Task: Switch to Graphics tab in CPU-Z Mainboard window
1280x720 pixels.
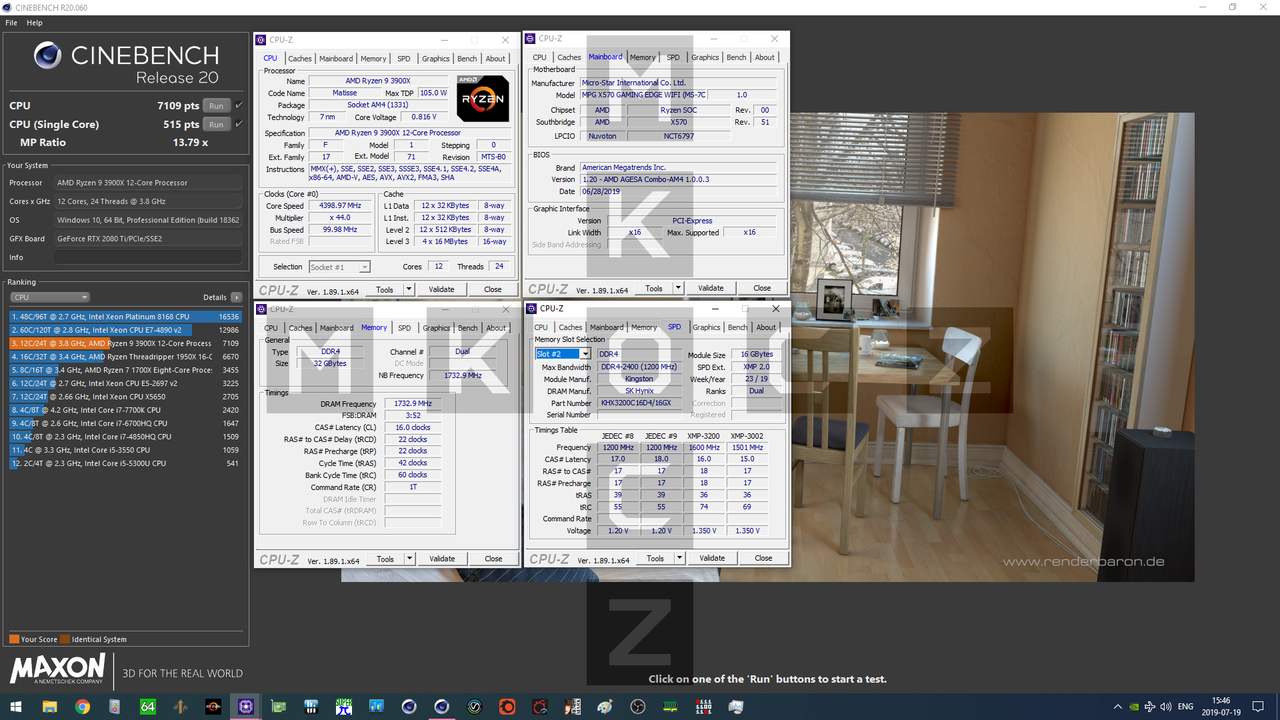Action: (705, 58)
